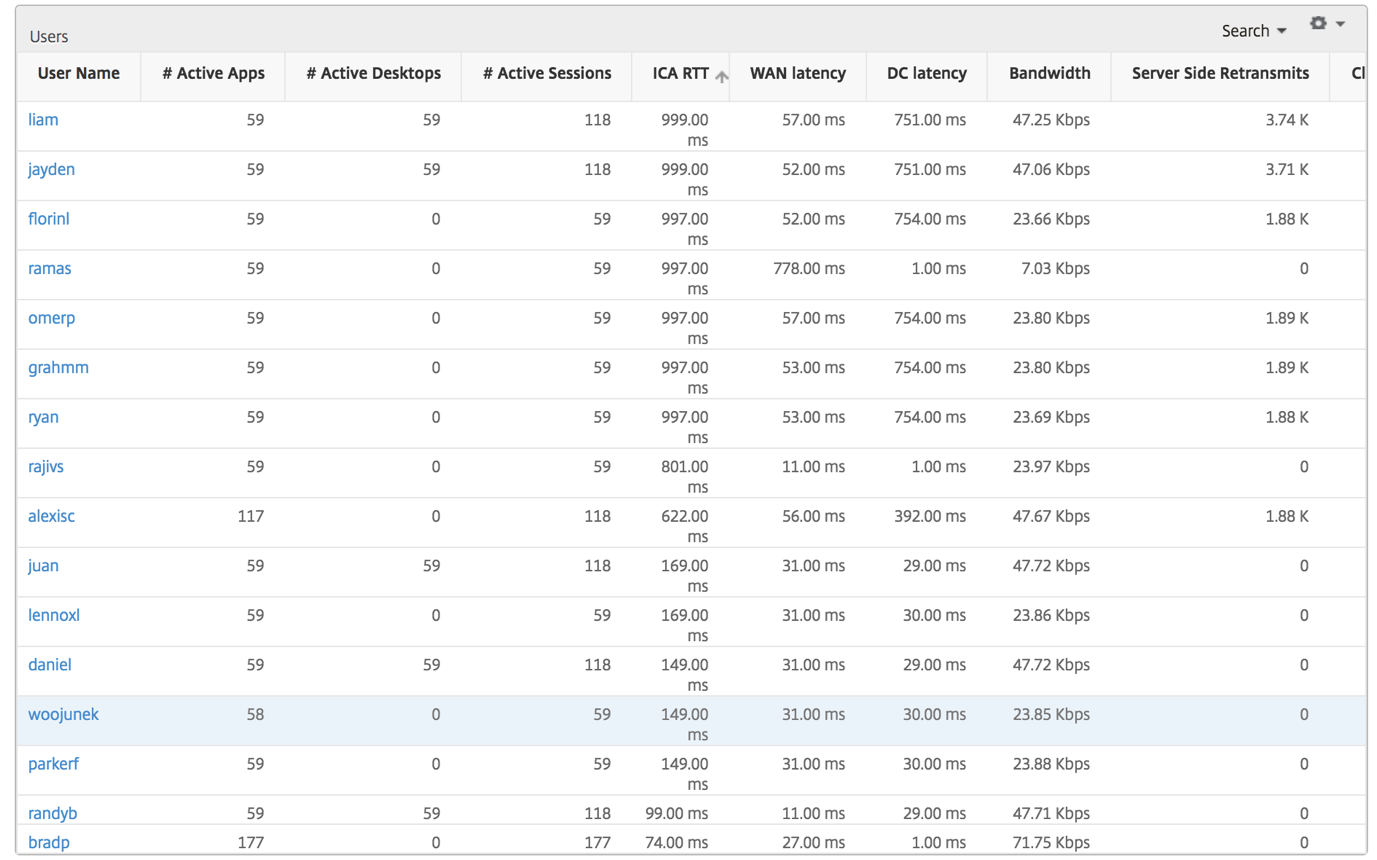1377x860 pixels.
Task: Sort by Server Side Retransmits column
Action: tap(1220, 73)
